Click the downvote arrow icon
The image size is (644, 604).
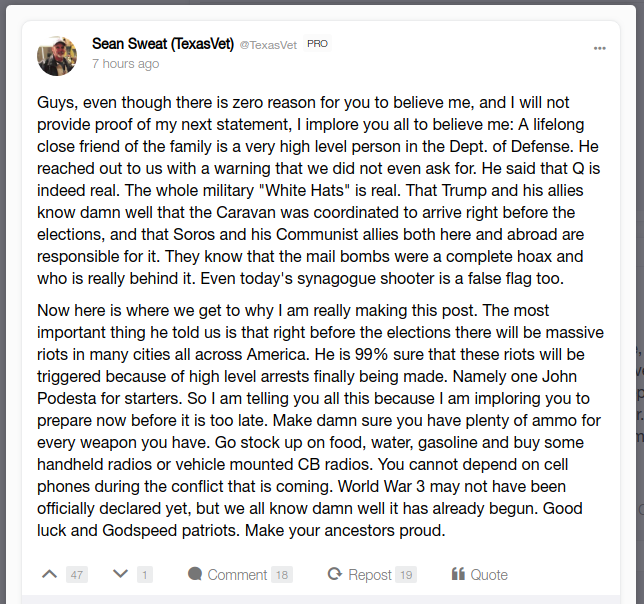pyautogui.click(x=120, y=573)
